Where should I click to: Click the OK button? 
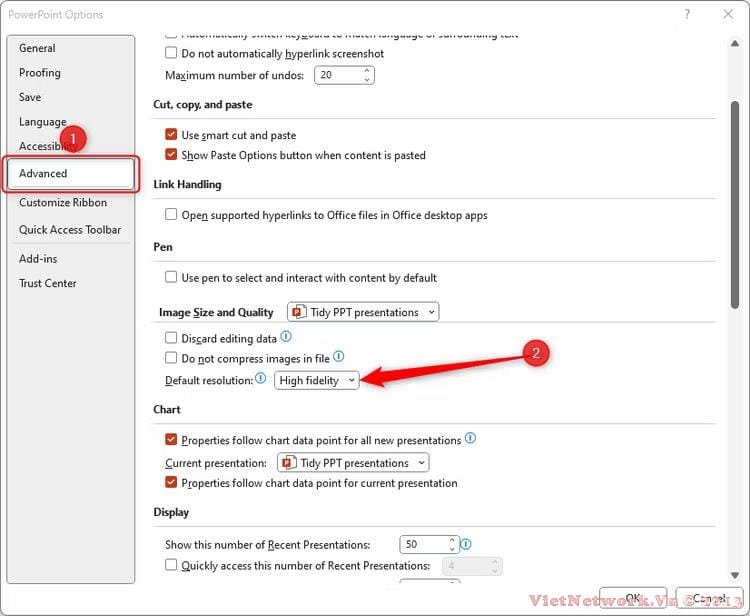pyautogui.click(x=633, y=598)
